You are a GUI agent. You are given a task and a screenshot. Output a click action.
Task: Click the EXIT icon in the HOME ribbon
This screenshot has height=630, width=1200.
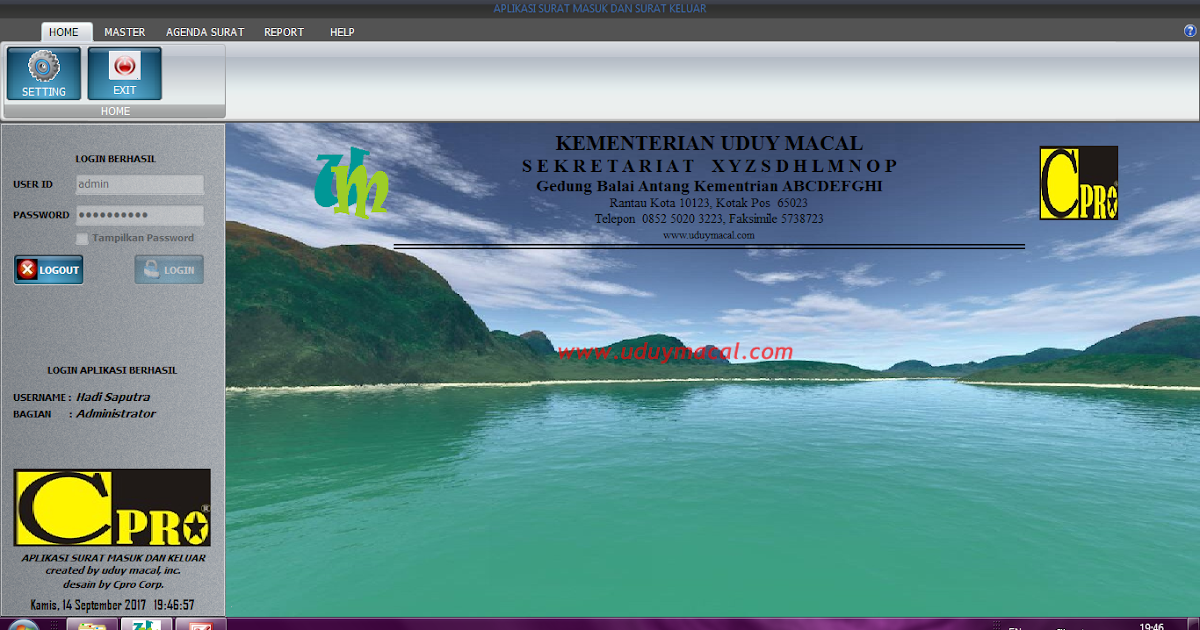[124, 66]
